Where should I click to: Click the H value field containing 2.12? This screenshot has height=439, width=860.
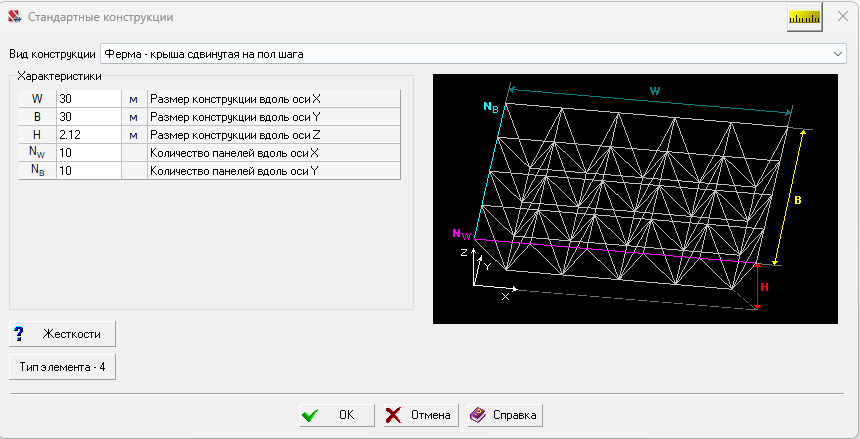point(88,135)
